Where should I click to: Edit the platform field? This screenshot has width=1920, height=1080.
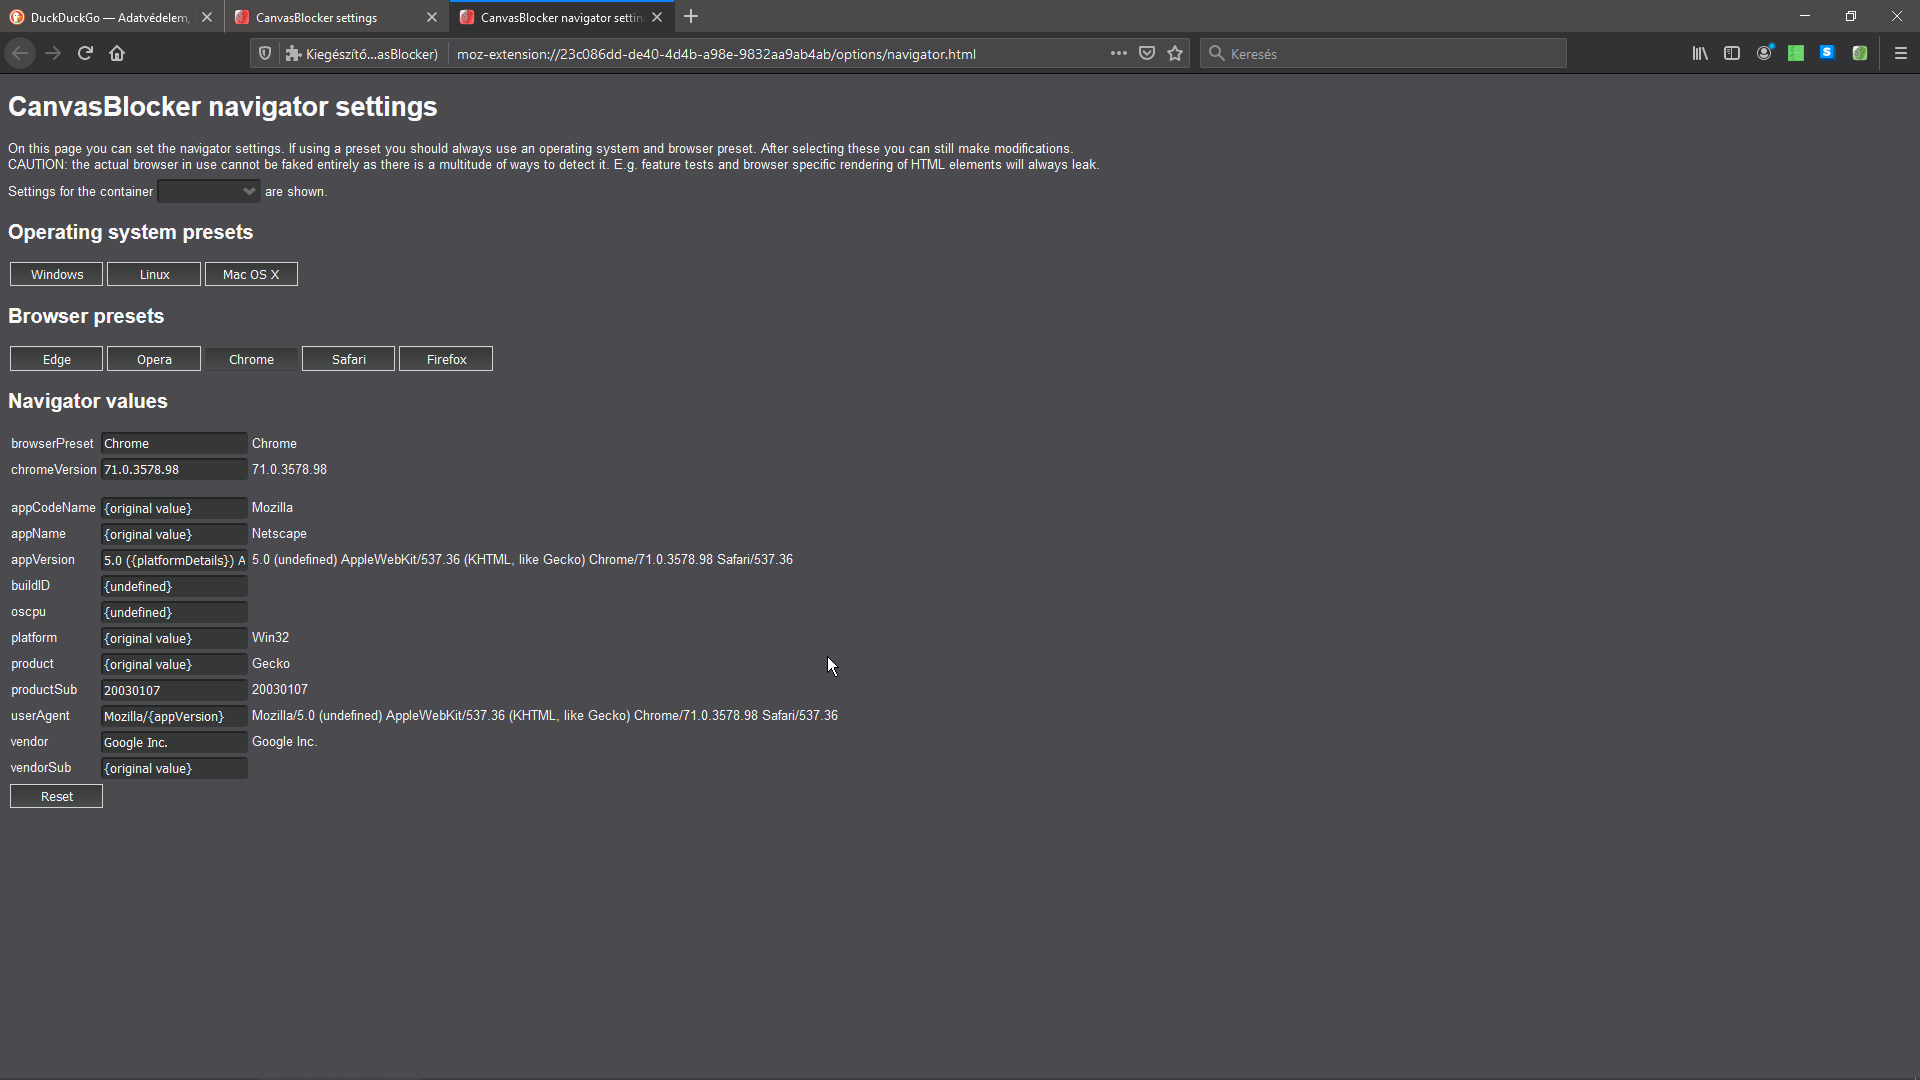[x=174, y=638]
